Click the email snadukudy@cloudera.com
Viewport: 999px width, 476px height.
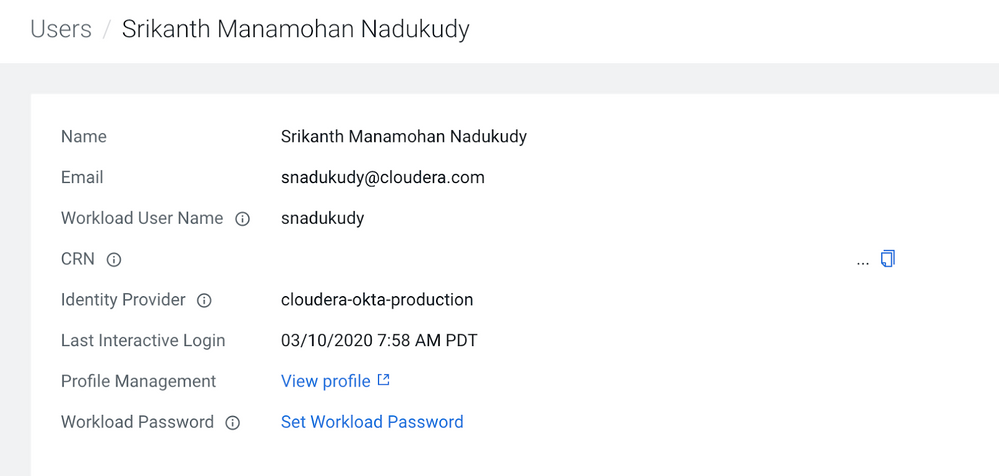(x=382, y=177)
